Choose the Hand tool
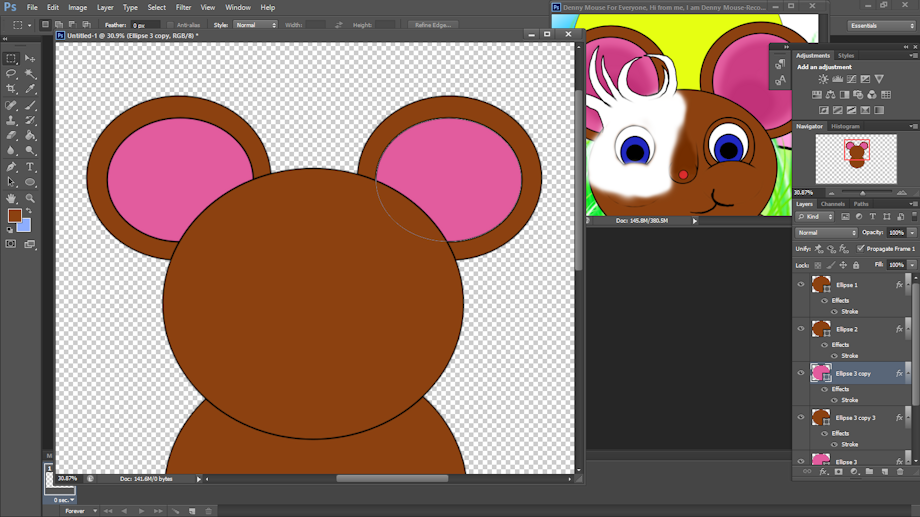920x517 pixels. 11,198
